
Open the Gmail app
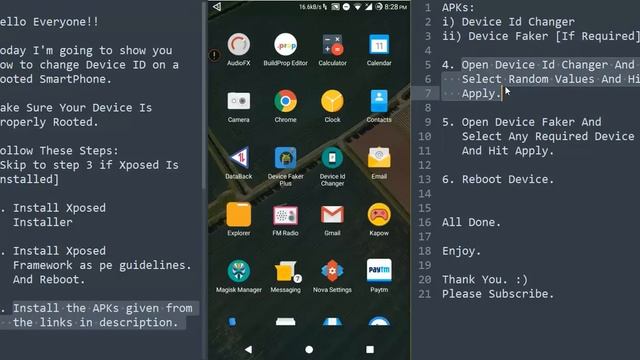pos(332,220)
